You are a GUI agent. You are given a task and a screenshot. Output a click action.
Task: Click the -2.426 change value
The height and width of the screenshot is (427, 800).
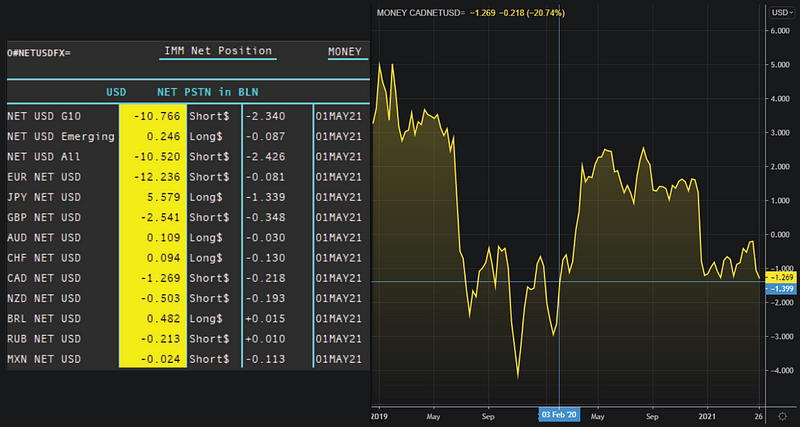(265, 157)
